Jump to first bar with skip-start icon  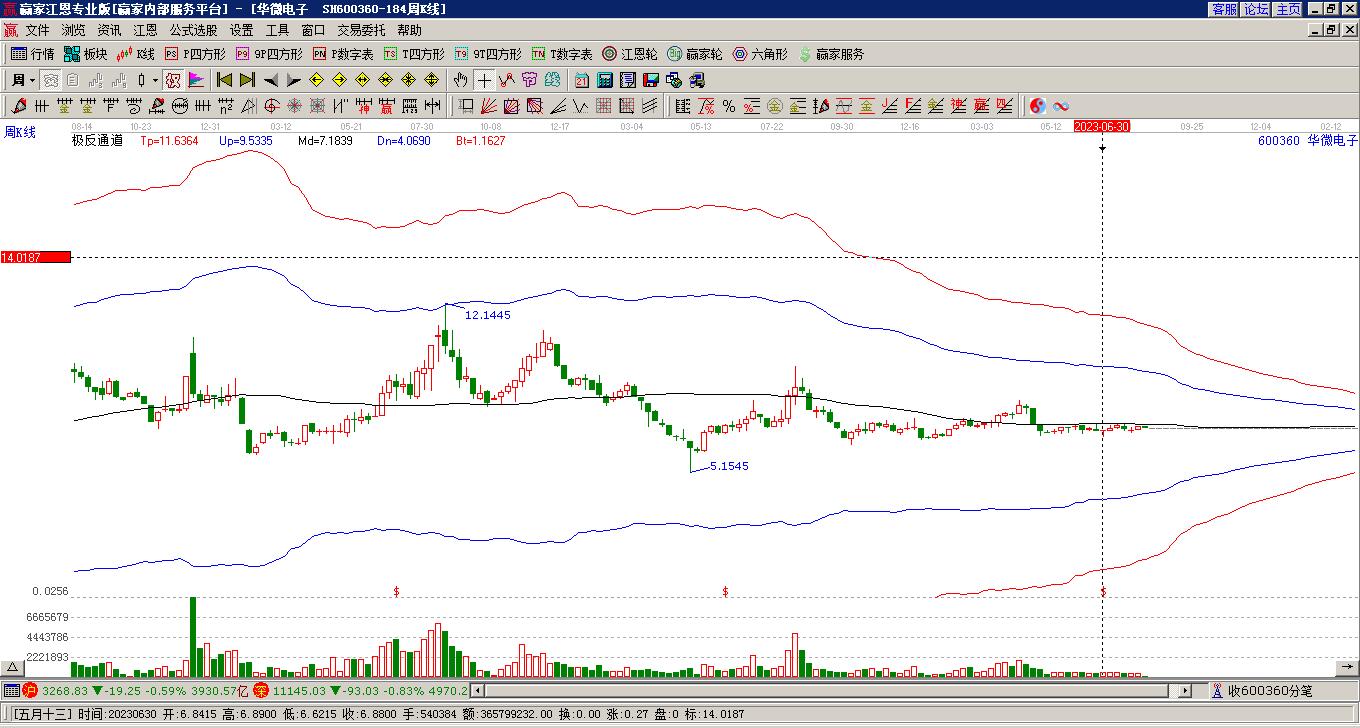point(225,80)
